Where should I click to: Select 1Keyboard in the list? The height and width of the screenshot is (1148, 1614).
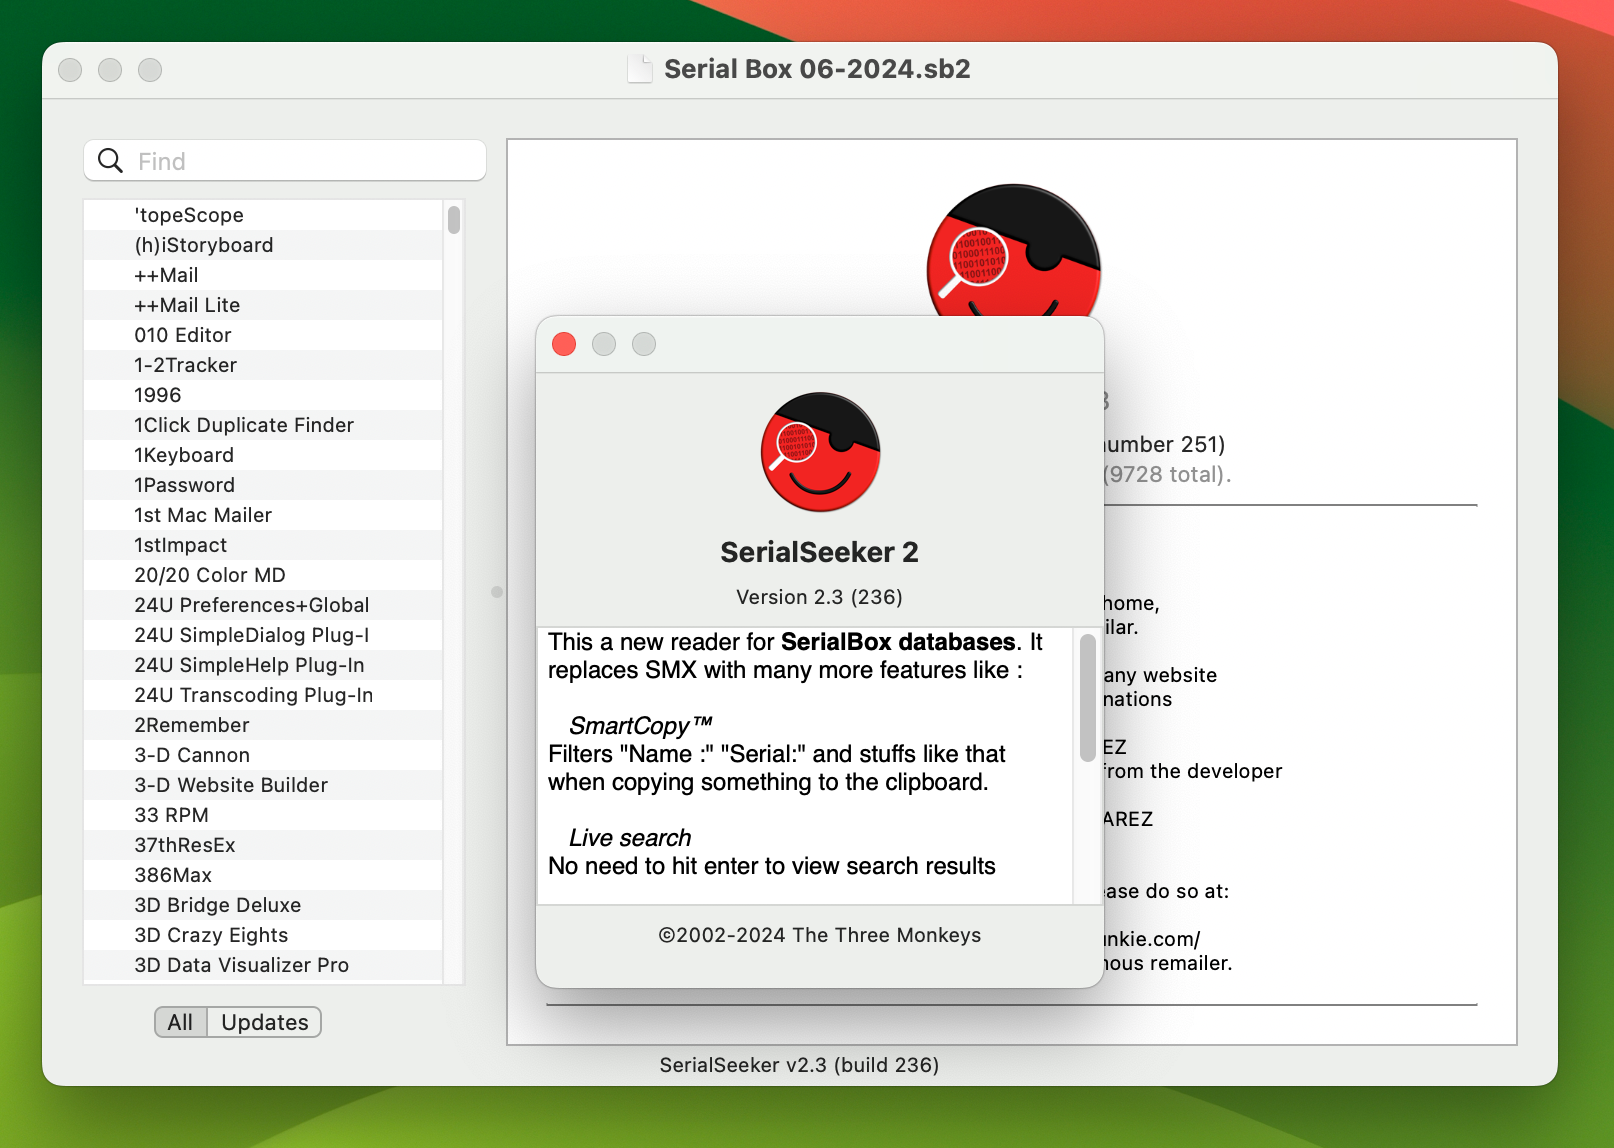pos(263,455)
